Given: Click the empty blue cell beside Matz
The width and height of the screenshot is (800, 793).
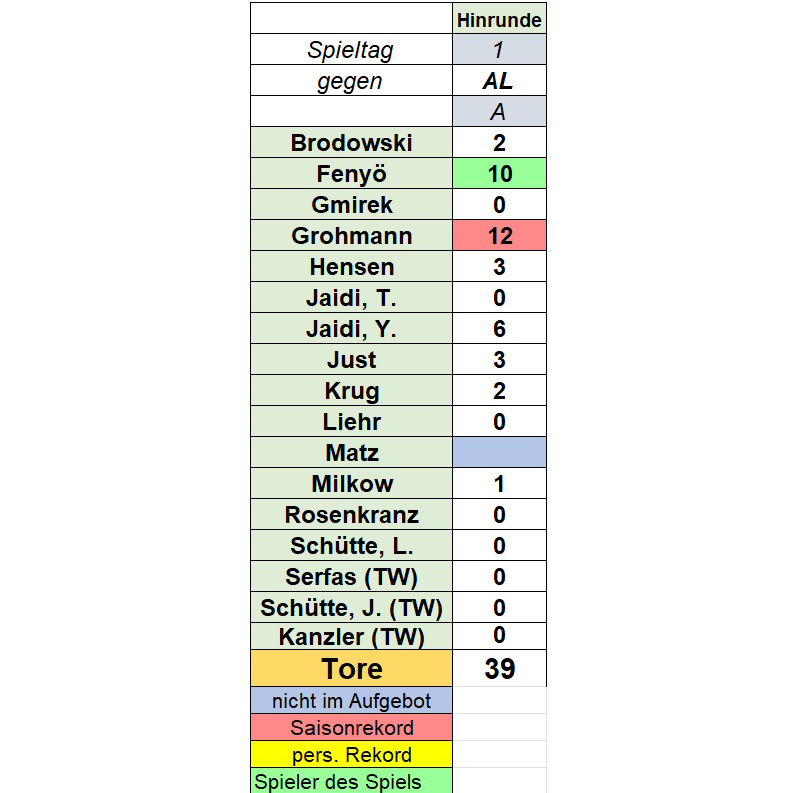Looking at the screenshot, I should click(499, 453).
